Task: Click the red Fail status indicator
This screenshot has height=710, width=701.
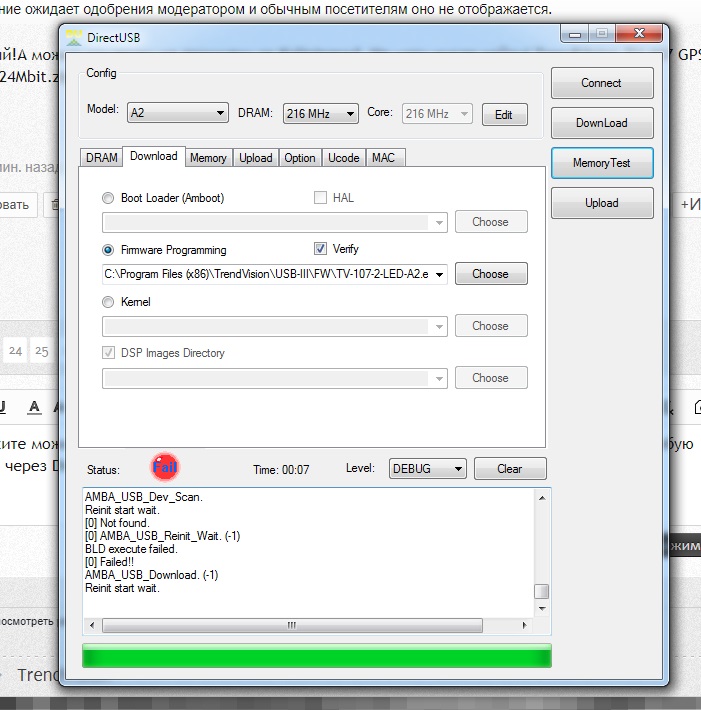Action: 166,467
